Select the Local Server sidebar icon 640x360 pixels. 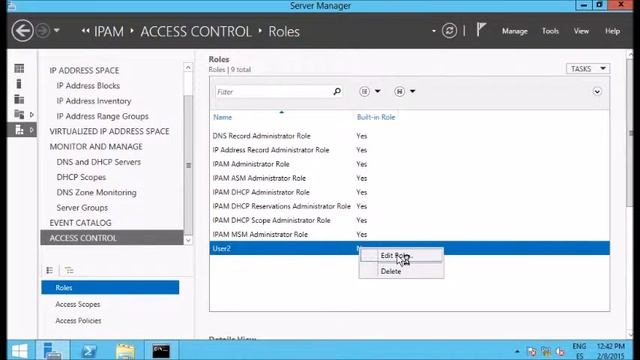tap(19, 84)
